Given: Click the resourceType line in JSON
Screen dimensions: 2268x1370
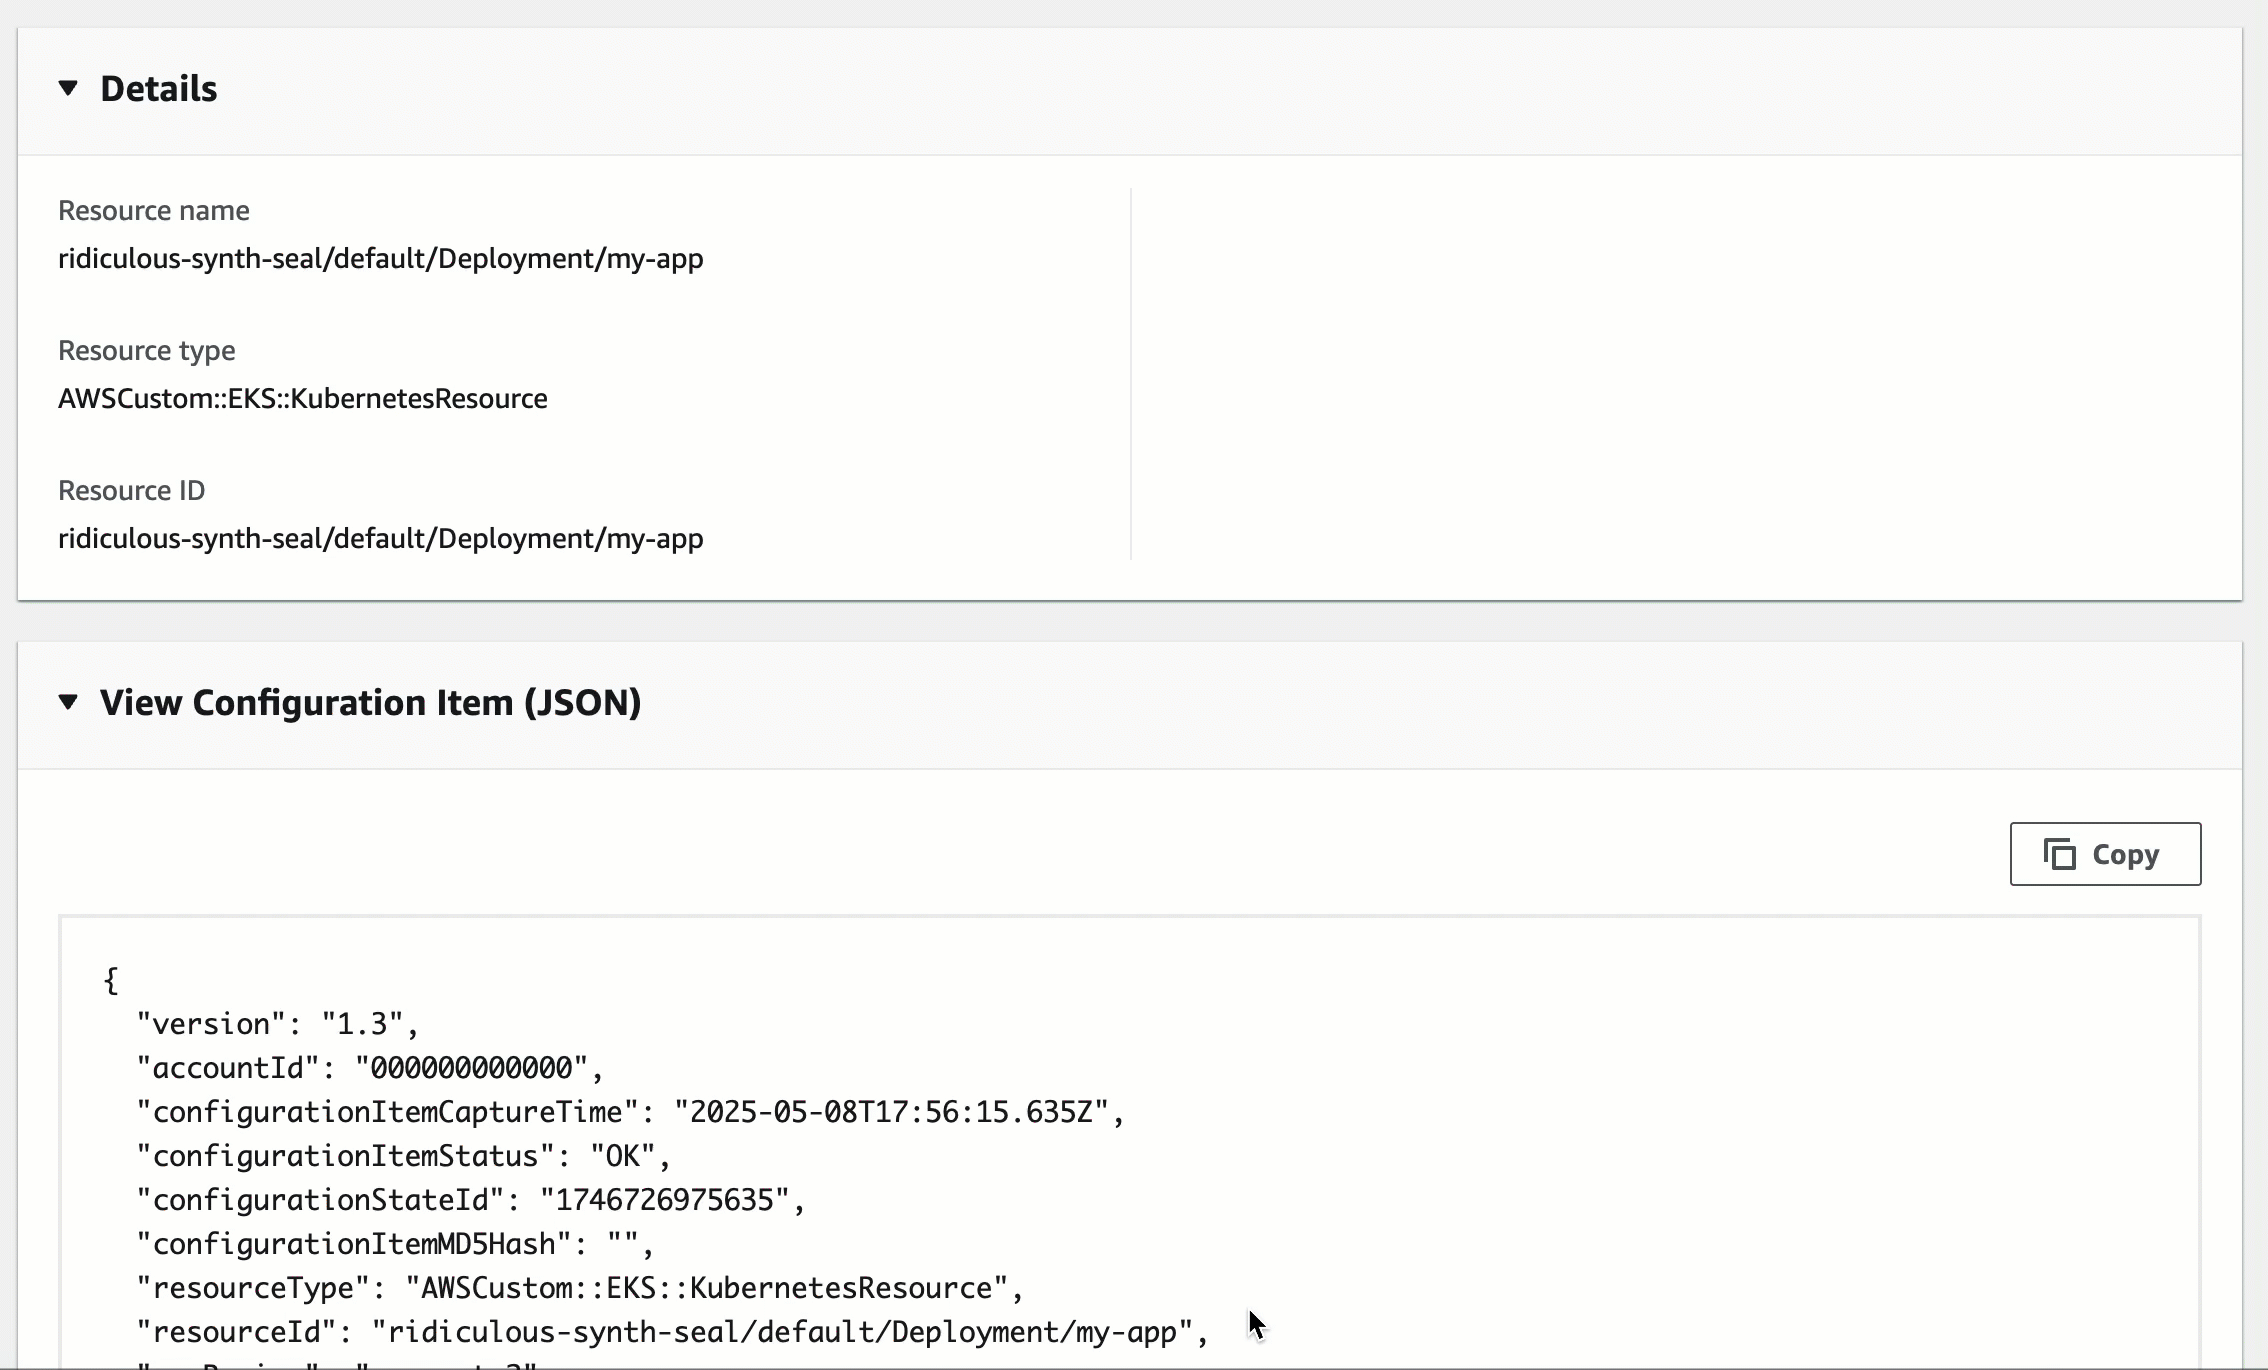Looking at the screenshot, I should click(x=580, y=1288).
